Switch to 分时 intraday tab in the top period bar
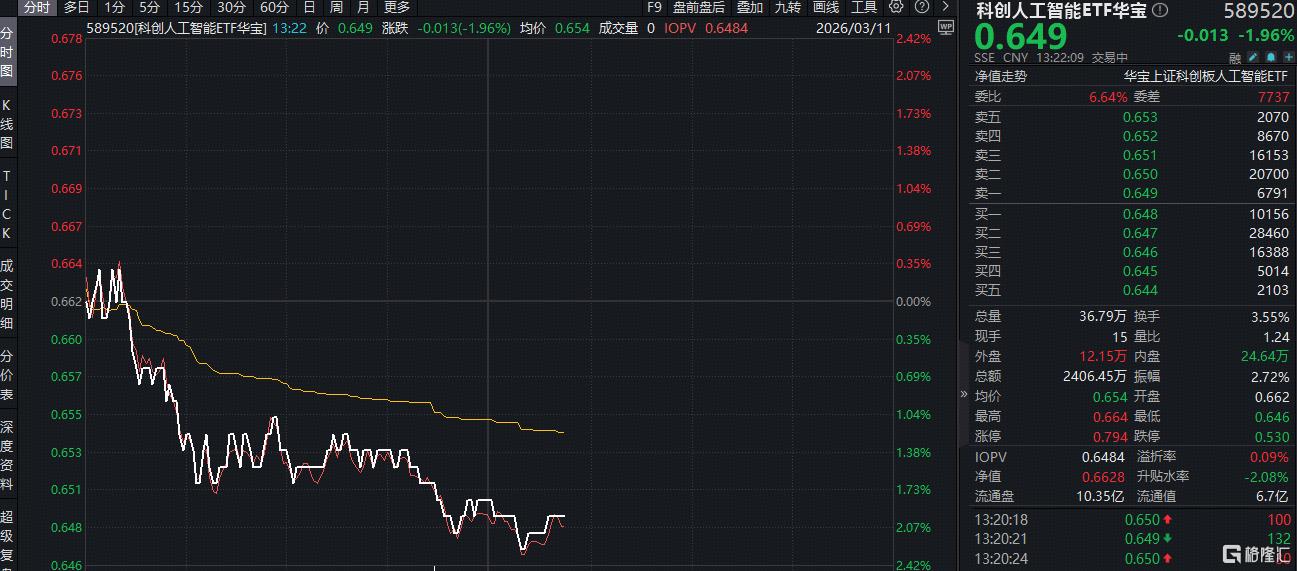Image resolution: width=1297 pixels, height=571 pixels. (x=36, y=7)
